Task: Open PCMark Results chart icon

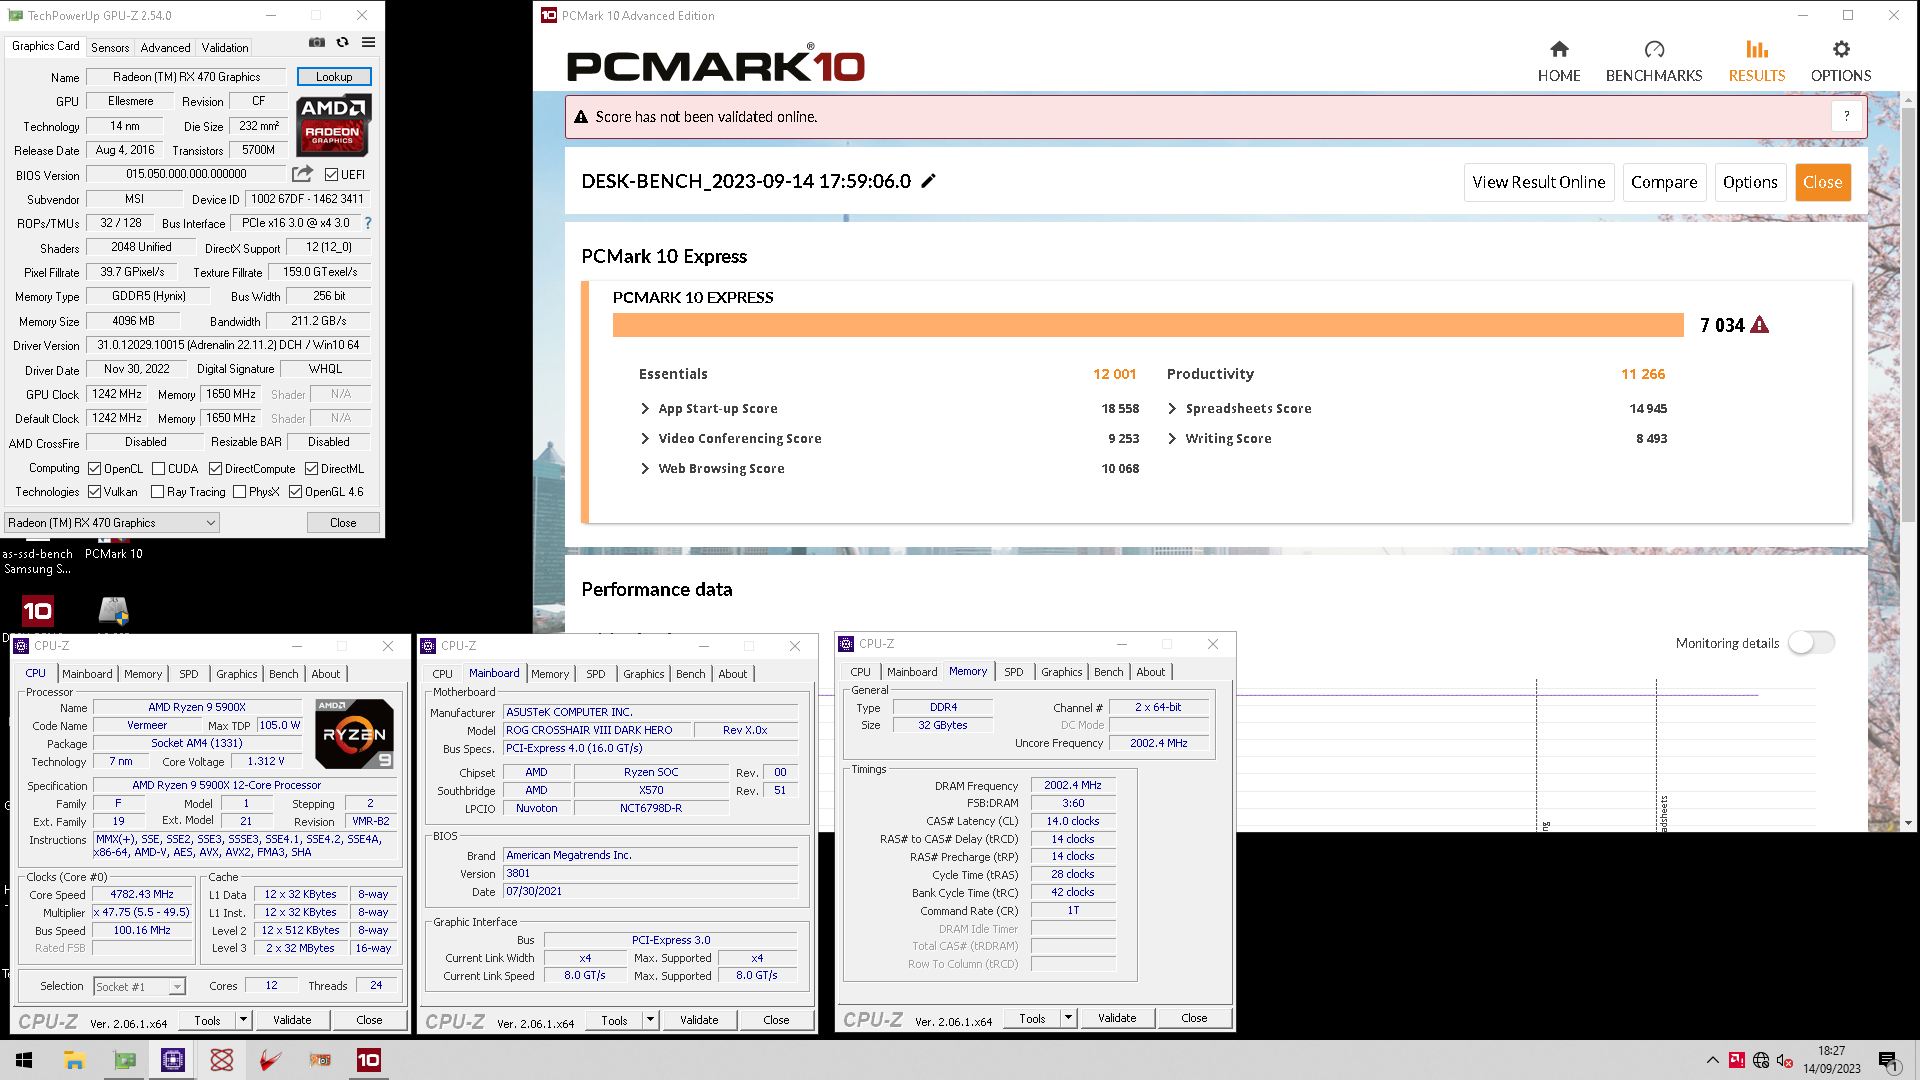Action: 1757,50
